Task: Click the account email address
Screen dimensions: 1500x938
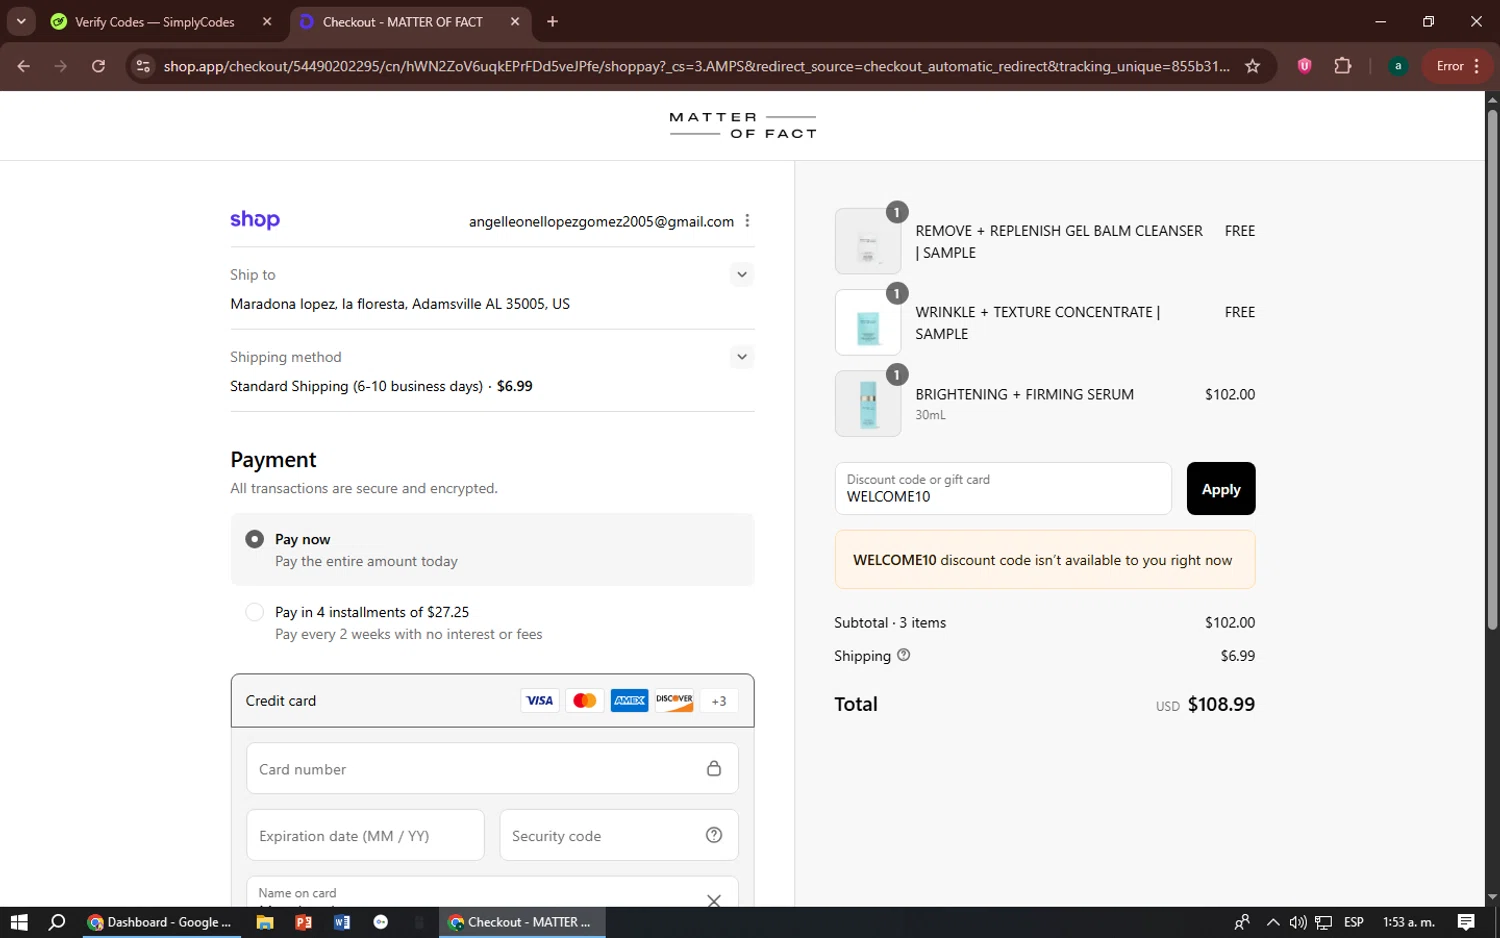Action: click(601, 221)
